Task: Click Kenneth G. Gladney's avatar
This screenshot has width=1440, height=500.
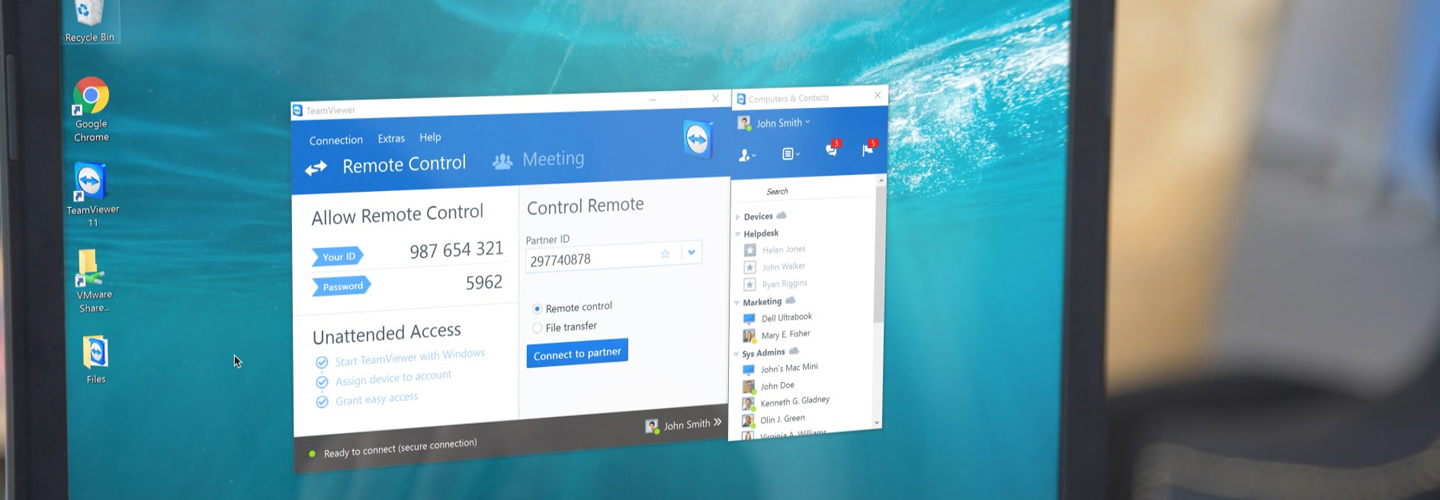Action: 748,404
